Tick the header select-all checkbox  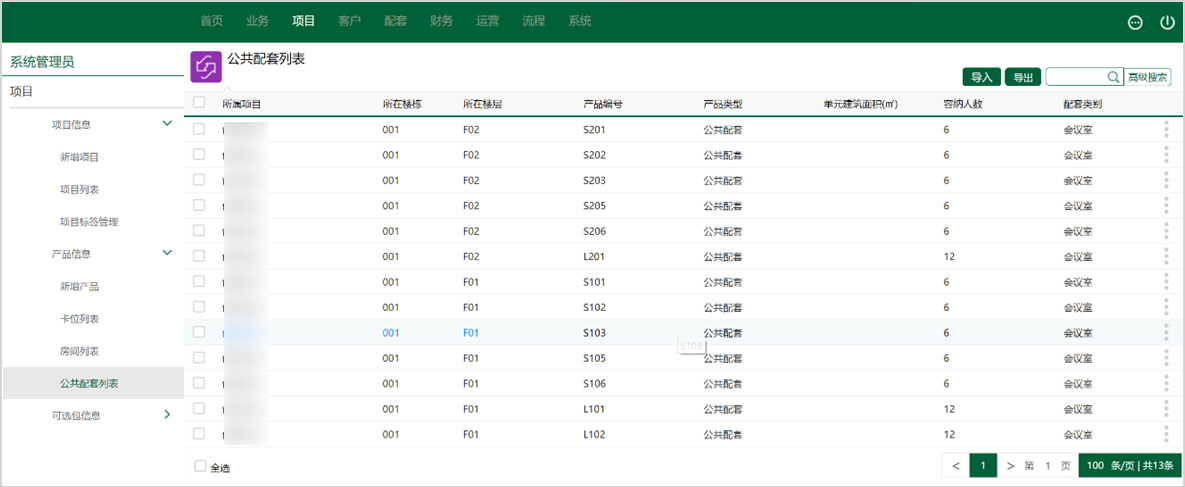(200, 103)
